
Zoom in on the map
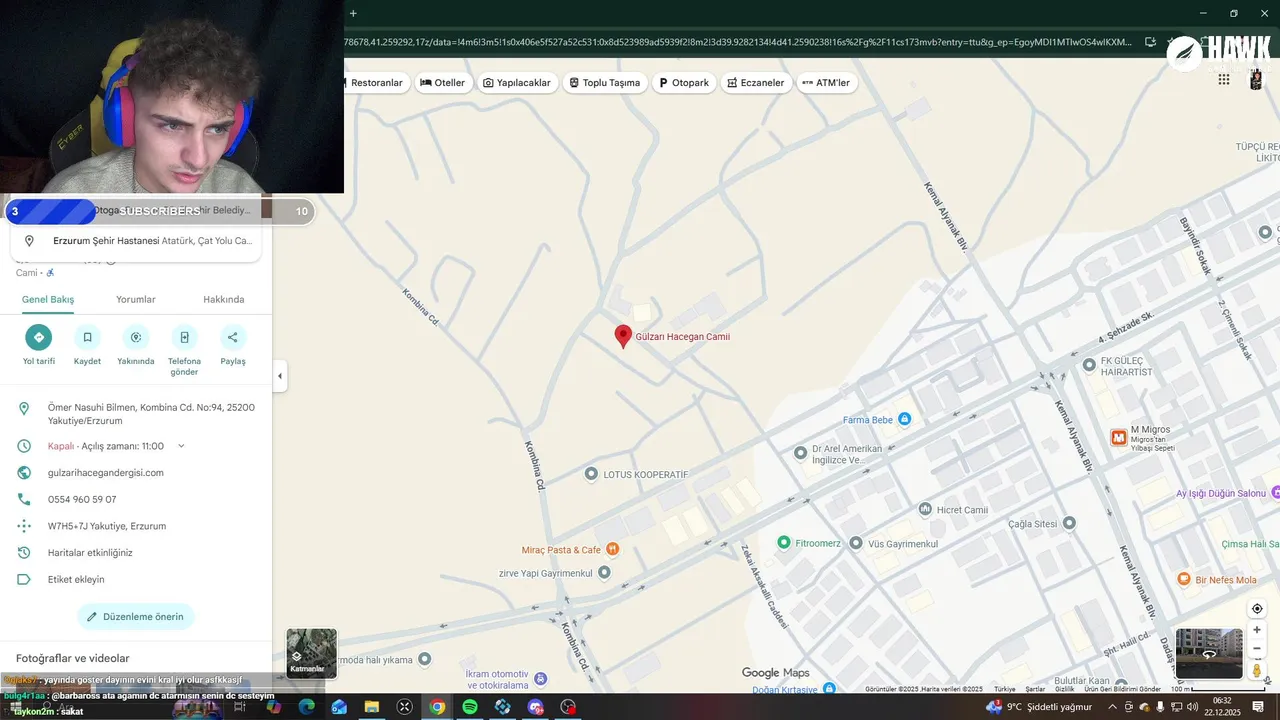(1257, 630)
